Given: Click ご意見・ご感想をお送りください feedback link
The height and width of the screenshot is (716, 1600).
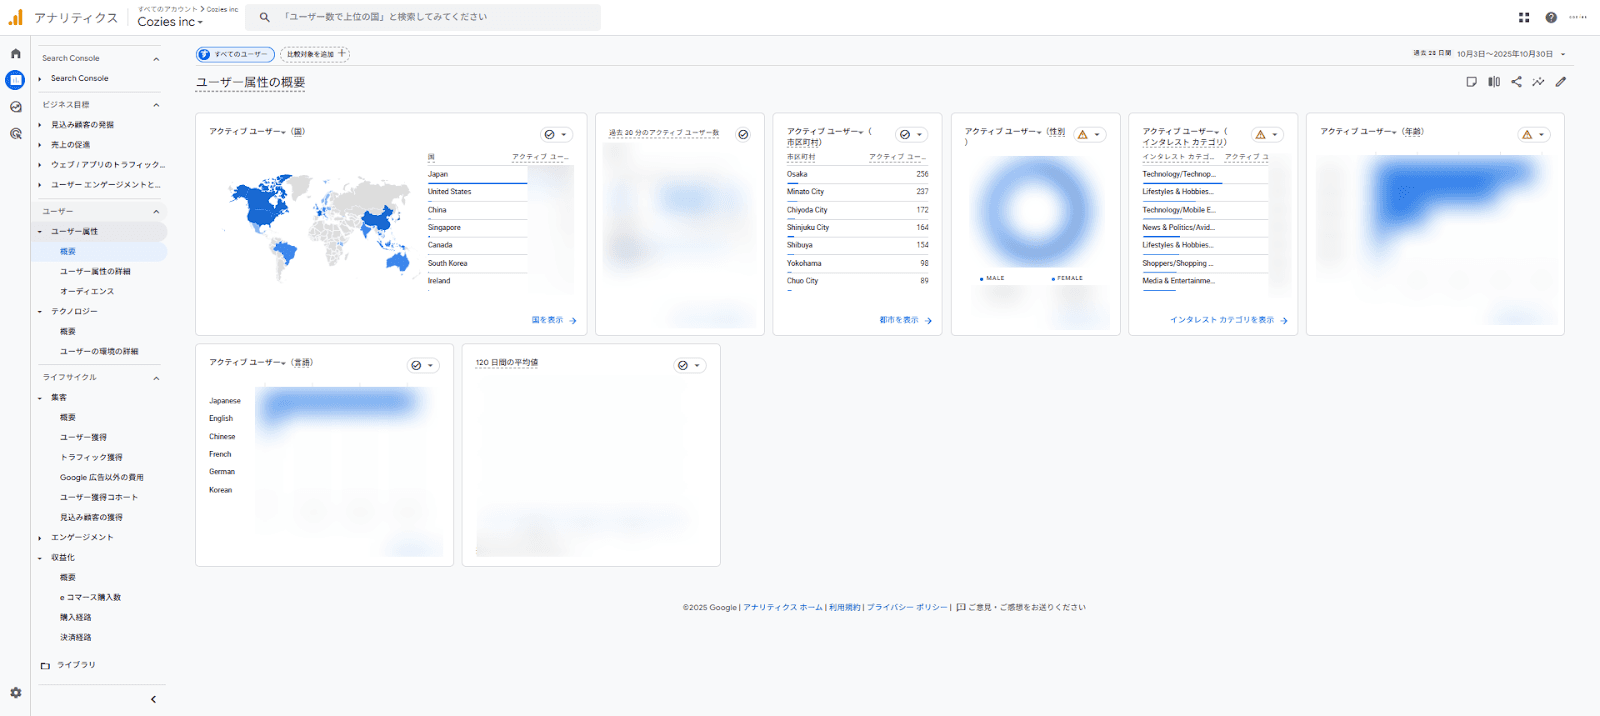Looking at the screenshot, I should 1020,607.
